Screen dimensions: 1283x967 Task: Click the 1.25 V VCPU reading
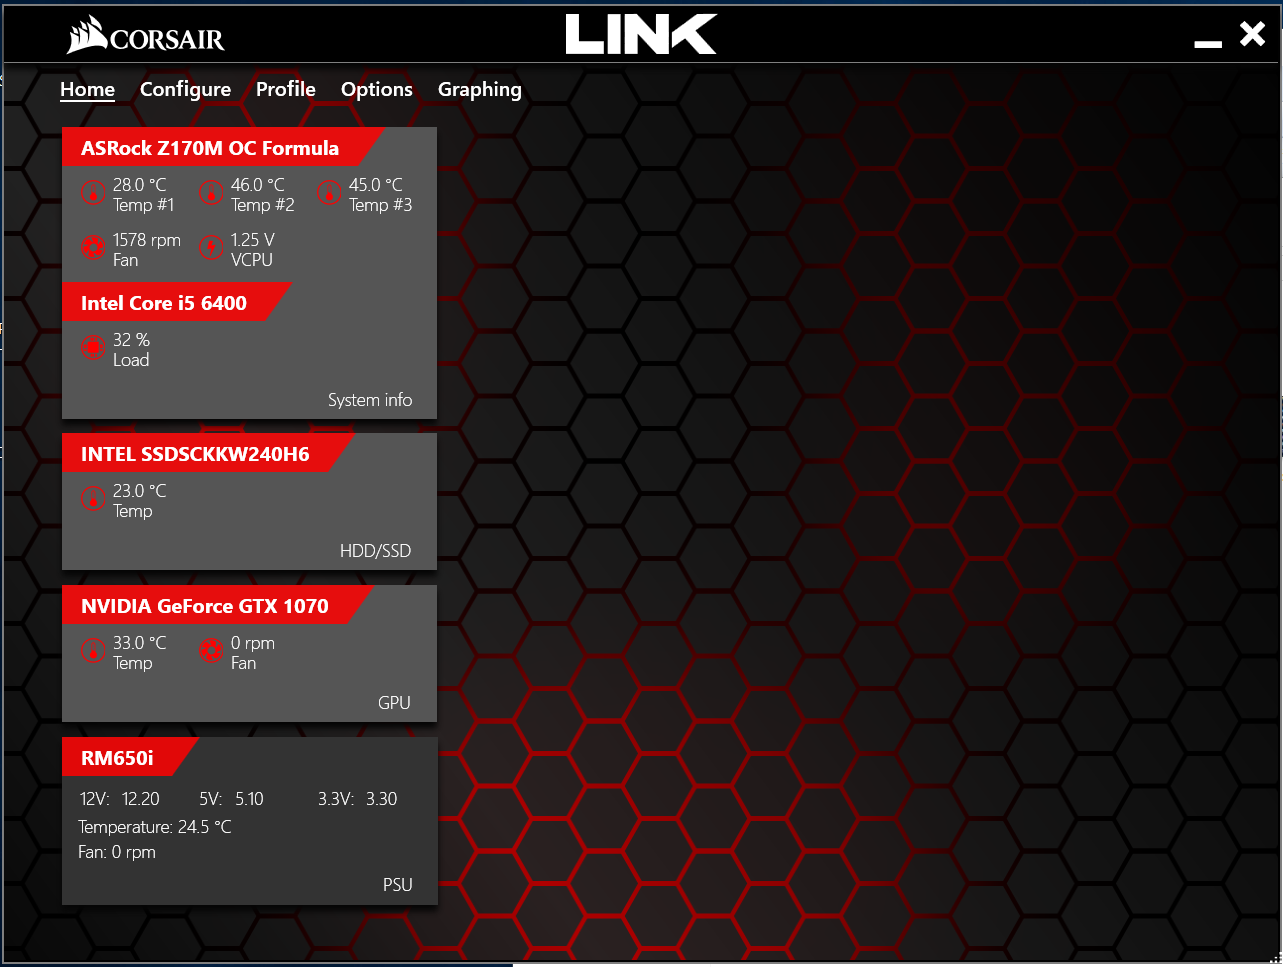click(252, 249)
